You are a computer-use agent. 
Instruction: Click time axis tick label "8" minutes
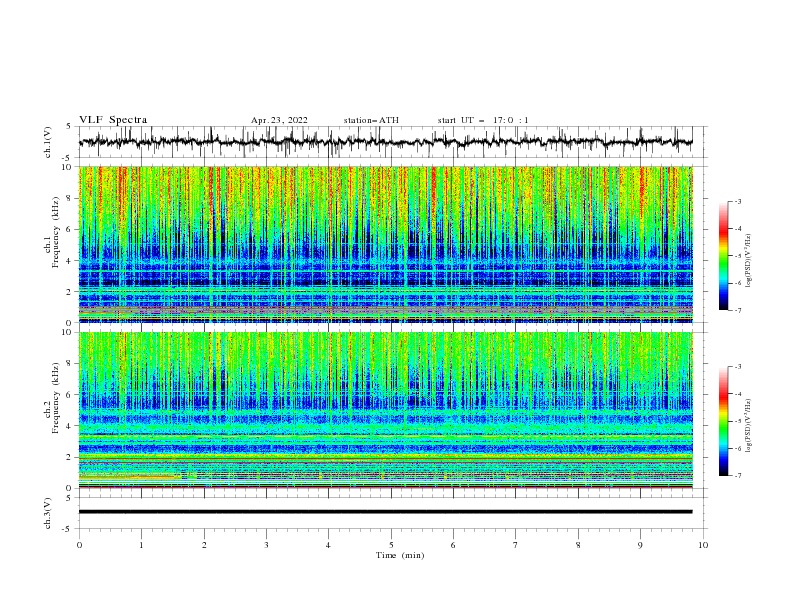[x=578, y=545]
